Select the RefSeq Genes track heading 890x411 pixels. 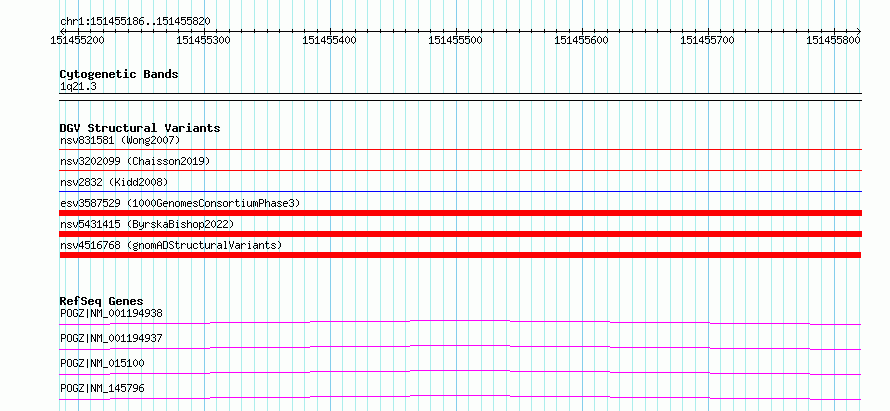[102, 301]
